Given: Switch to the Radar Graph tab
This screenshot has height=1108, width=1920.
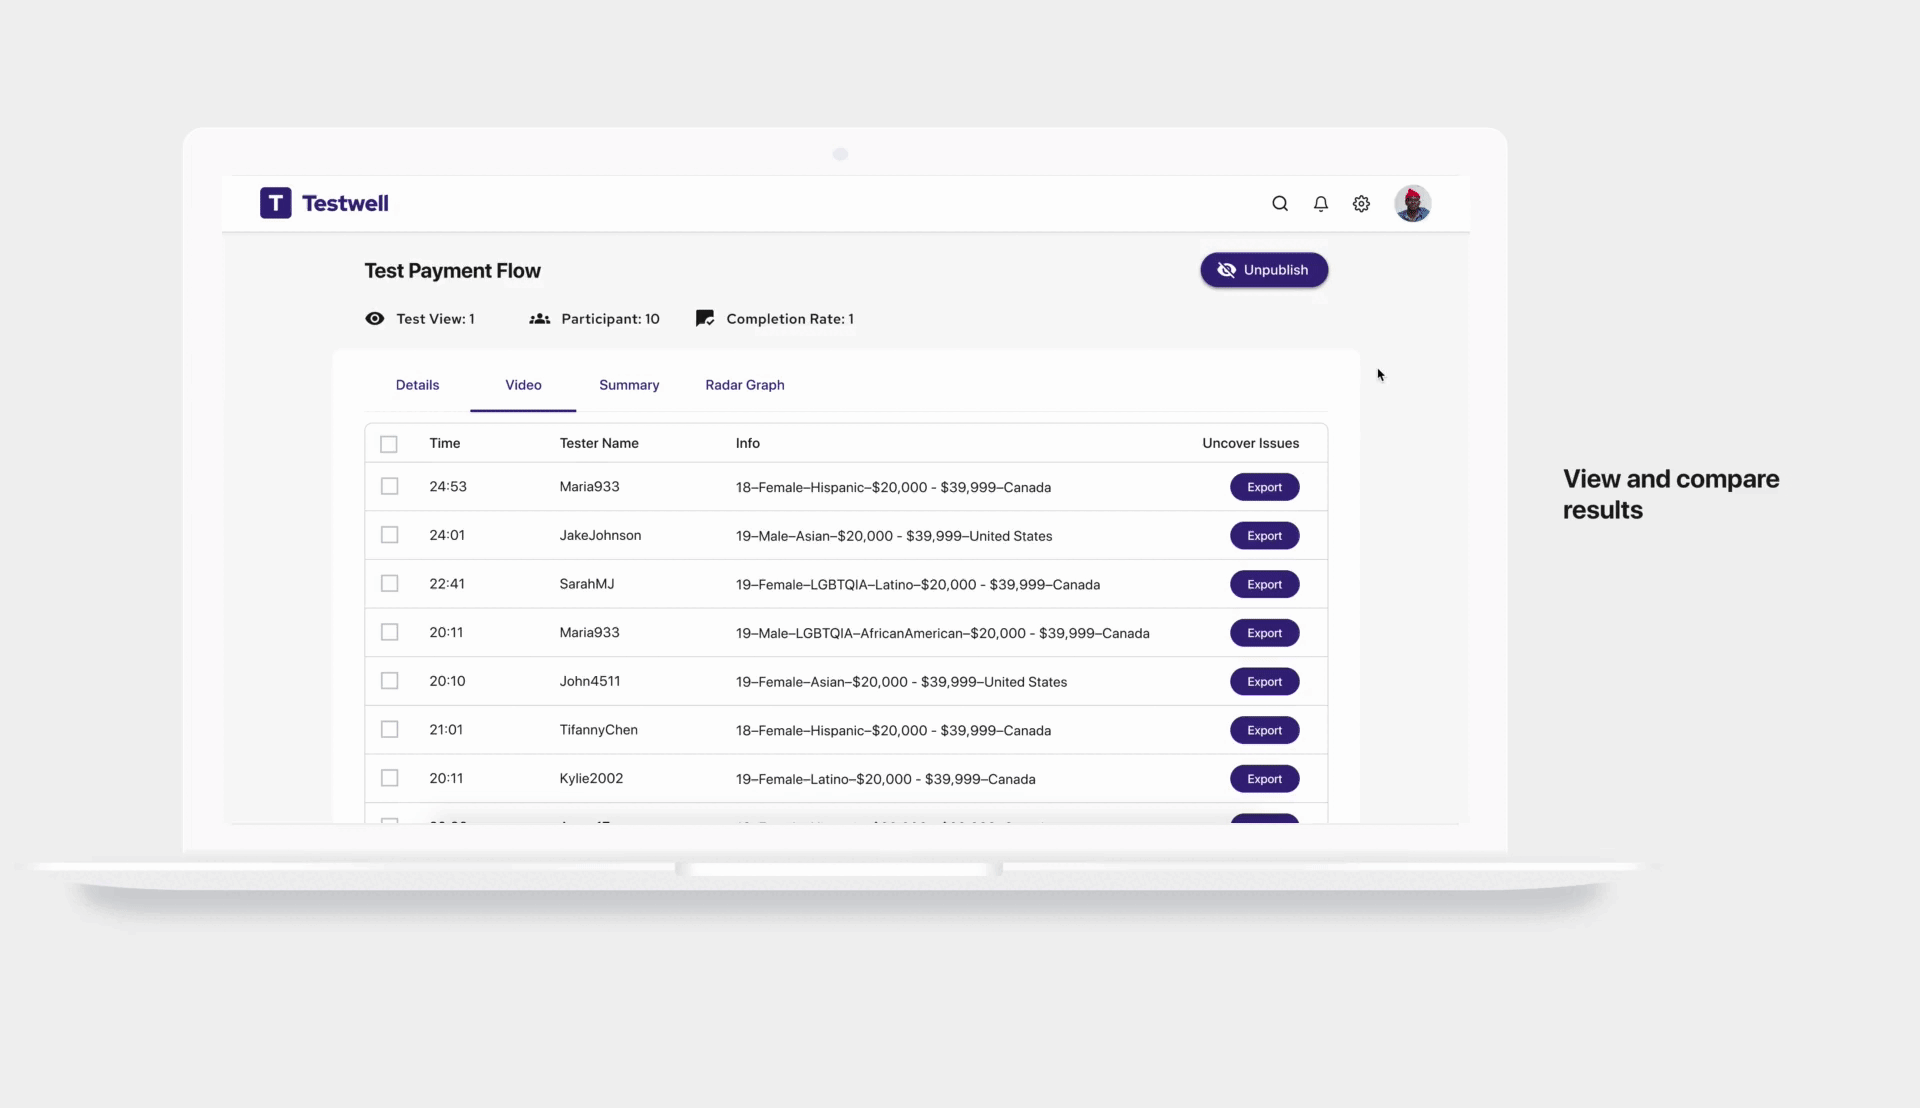Looking at the screenshot, I should tap(745, 384).
